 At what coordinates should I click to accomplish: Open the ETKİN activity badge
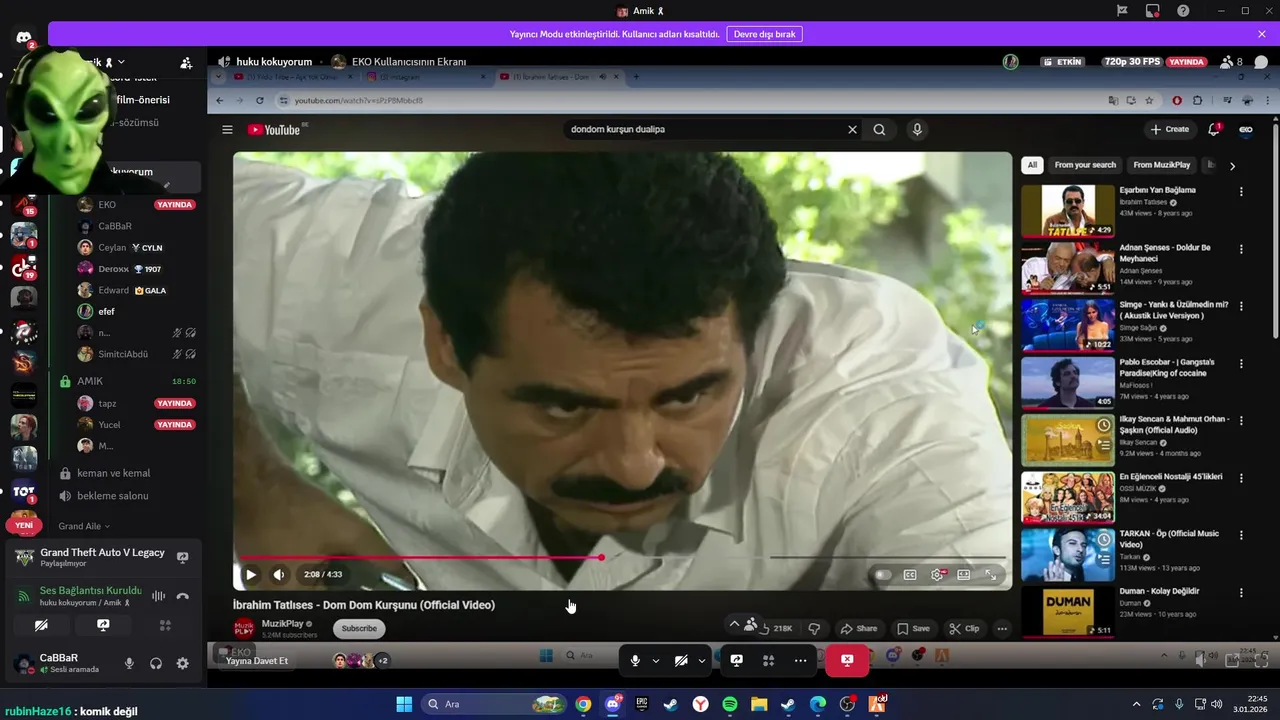click(1062, 62)
